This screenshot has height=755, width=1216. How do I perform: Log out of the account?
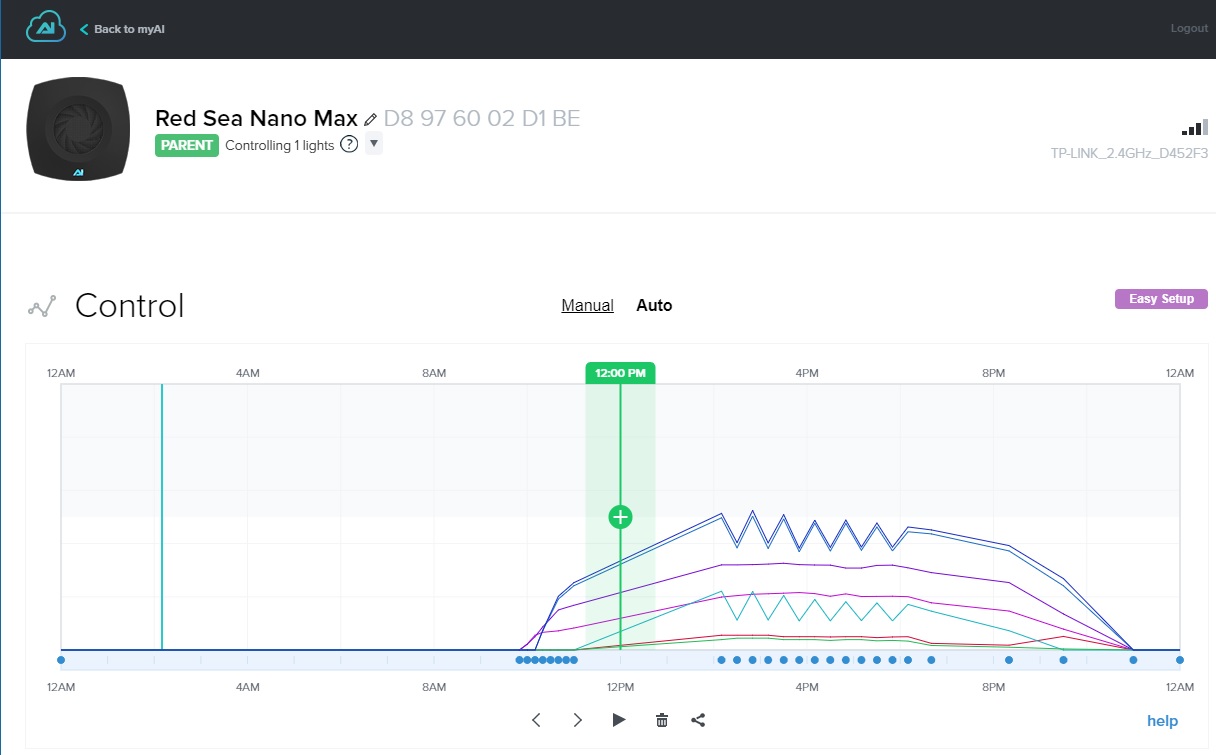pos(1189,28)
